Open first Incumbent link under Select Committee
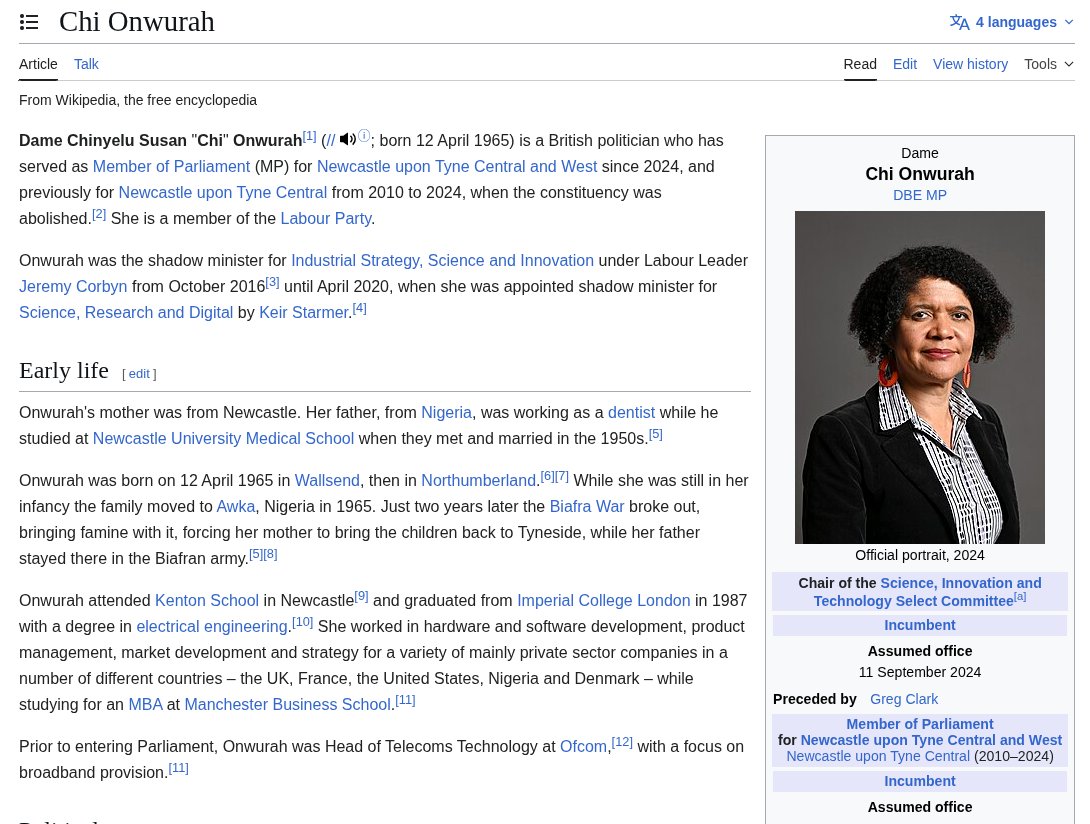The image size is (1090, 824). point(920,625)
